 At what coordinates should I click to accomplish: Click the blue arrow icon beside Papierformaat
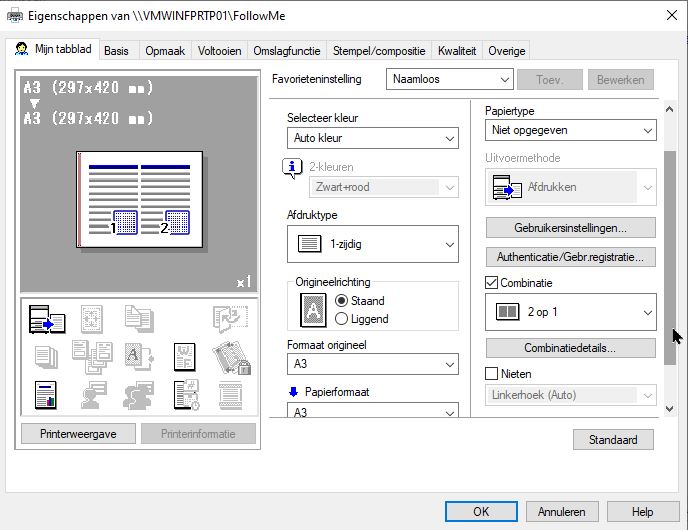tap(293, 392)
